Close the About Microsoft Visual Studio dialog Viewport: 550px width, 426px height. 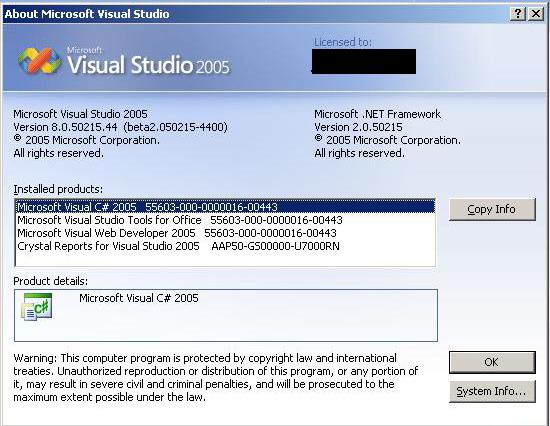(536, 14)
